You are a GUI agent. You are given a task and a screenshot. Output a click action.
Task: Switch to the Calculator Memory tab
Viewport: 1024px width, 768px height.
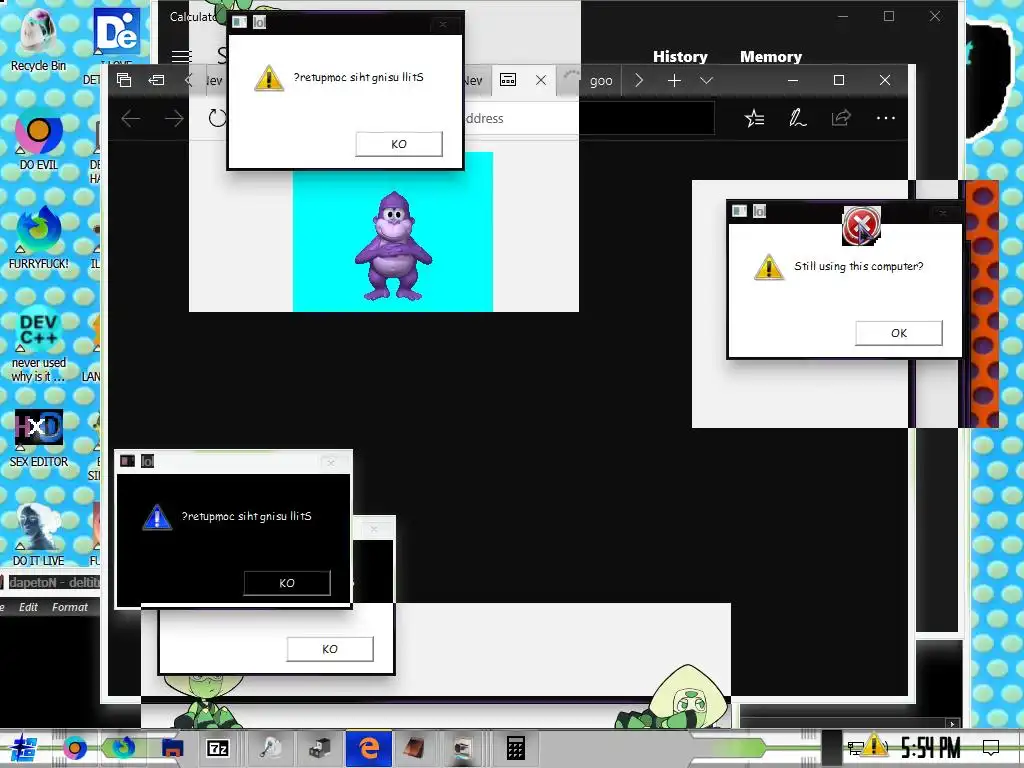point(771,57)
